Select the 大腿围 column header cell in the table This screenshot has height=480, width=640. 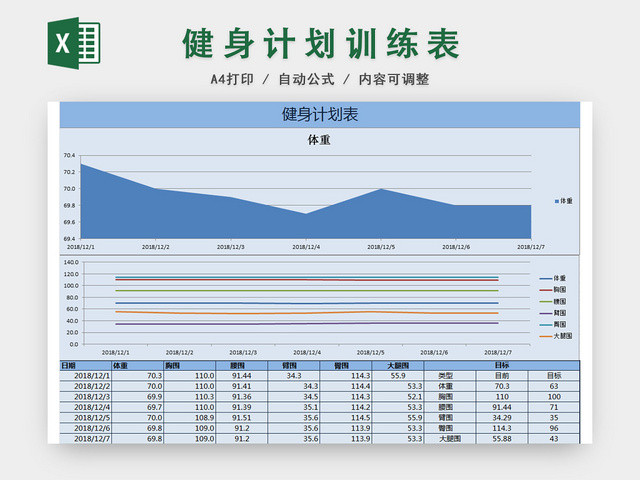pos(398,365)
